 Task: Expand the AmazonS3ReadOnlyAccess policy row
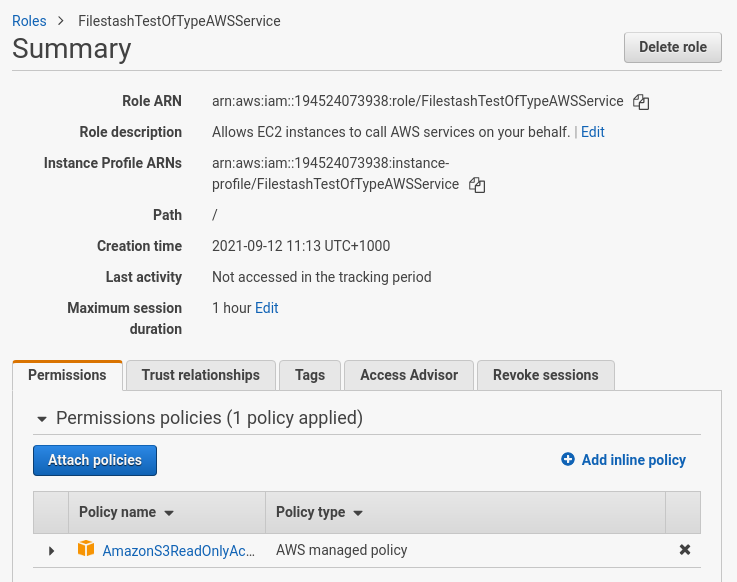click(x=51, y=551)
